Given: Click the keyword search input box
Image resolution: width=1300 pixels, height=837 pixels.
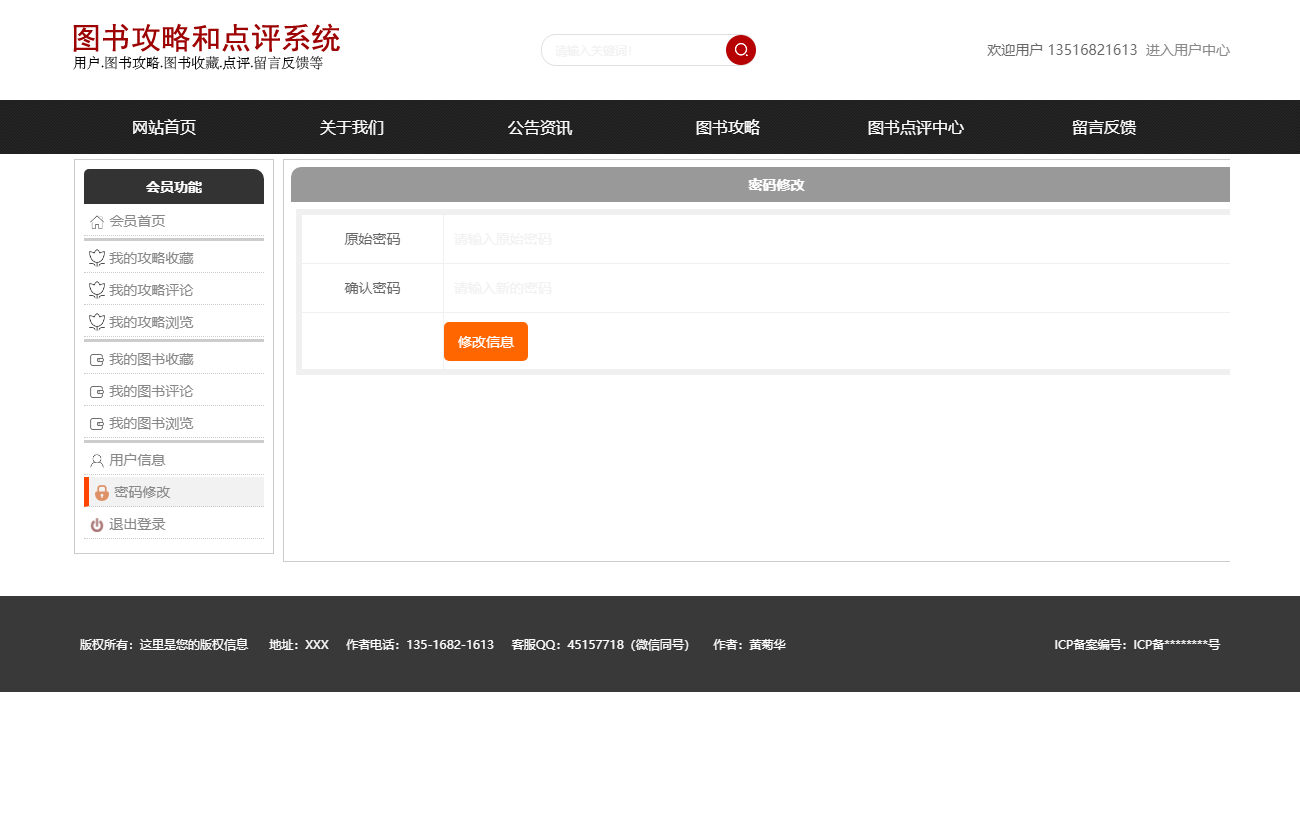Looking at the screenshot, I should click(x=636, y=50).
